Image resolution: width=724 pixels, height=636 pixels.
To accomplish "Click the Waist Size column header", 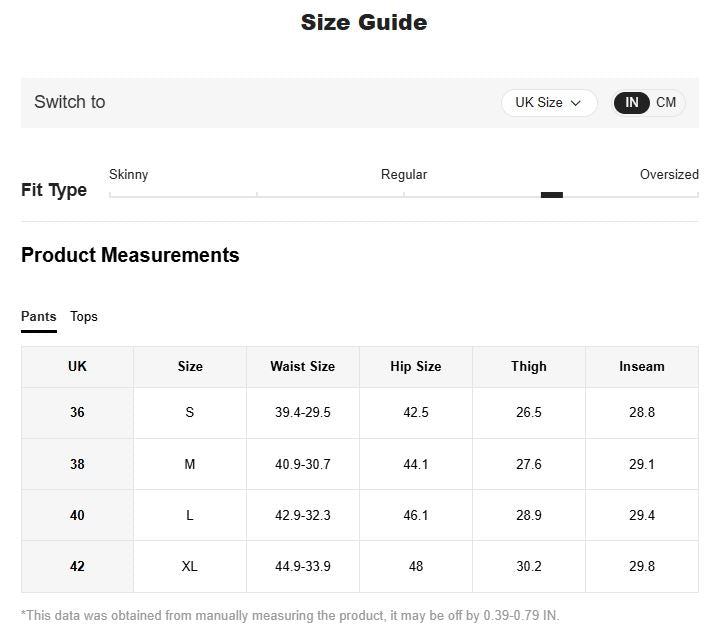I will pos(303,367).
